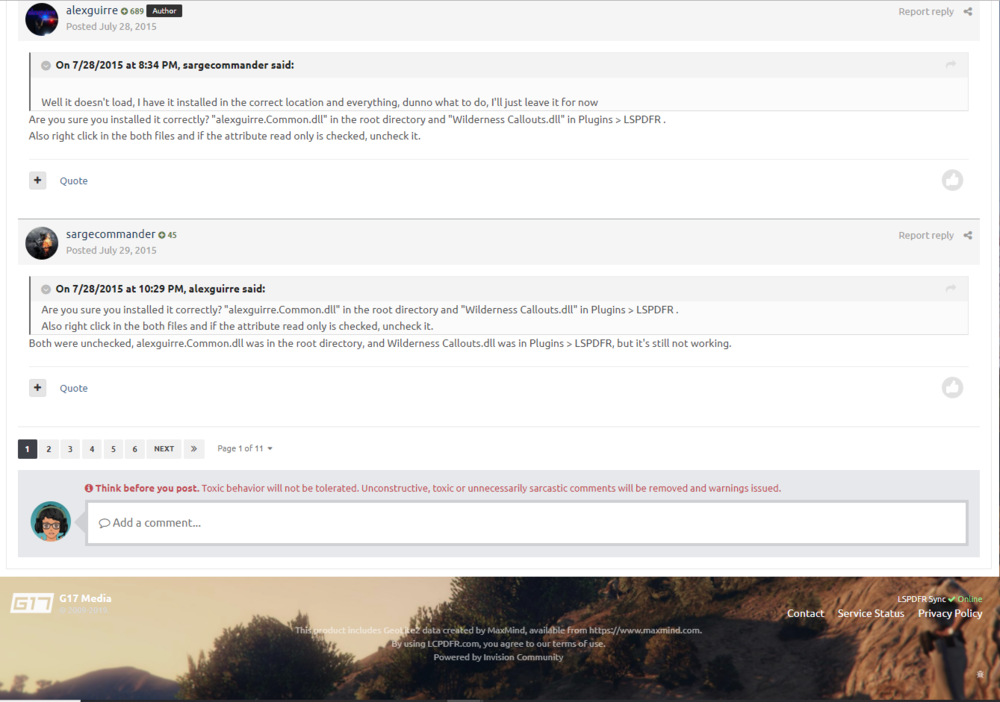Like alexguirre's reply with the thumbs-up icon
Screen dimensions: 1000x702
point(952,180)
